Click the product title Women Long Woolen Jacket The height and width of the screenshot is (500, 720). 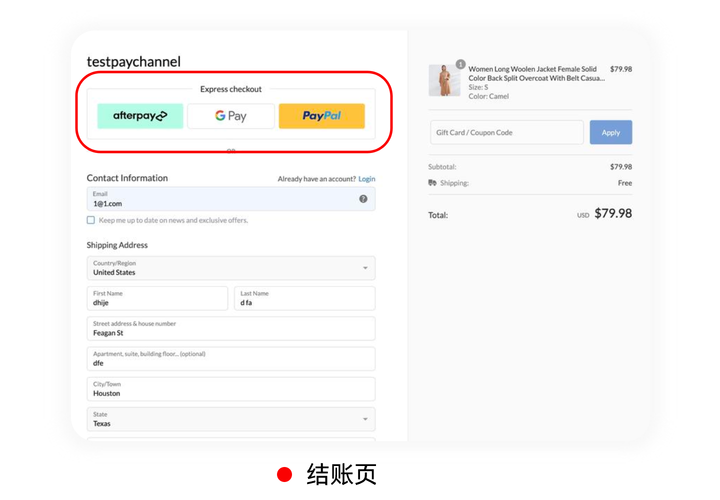(536, 73)
